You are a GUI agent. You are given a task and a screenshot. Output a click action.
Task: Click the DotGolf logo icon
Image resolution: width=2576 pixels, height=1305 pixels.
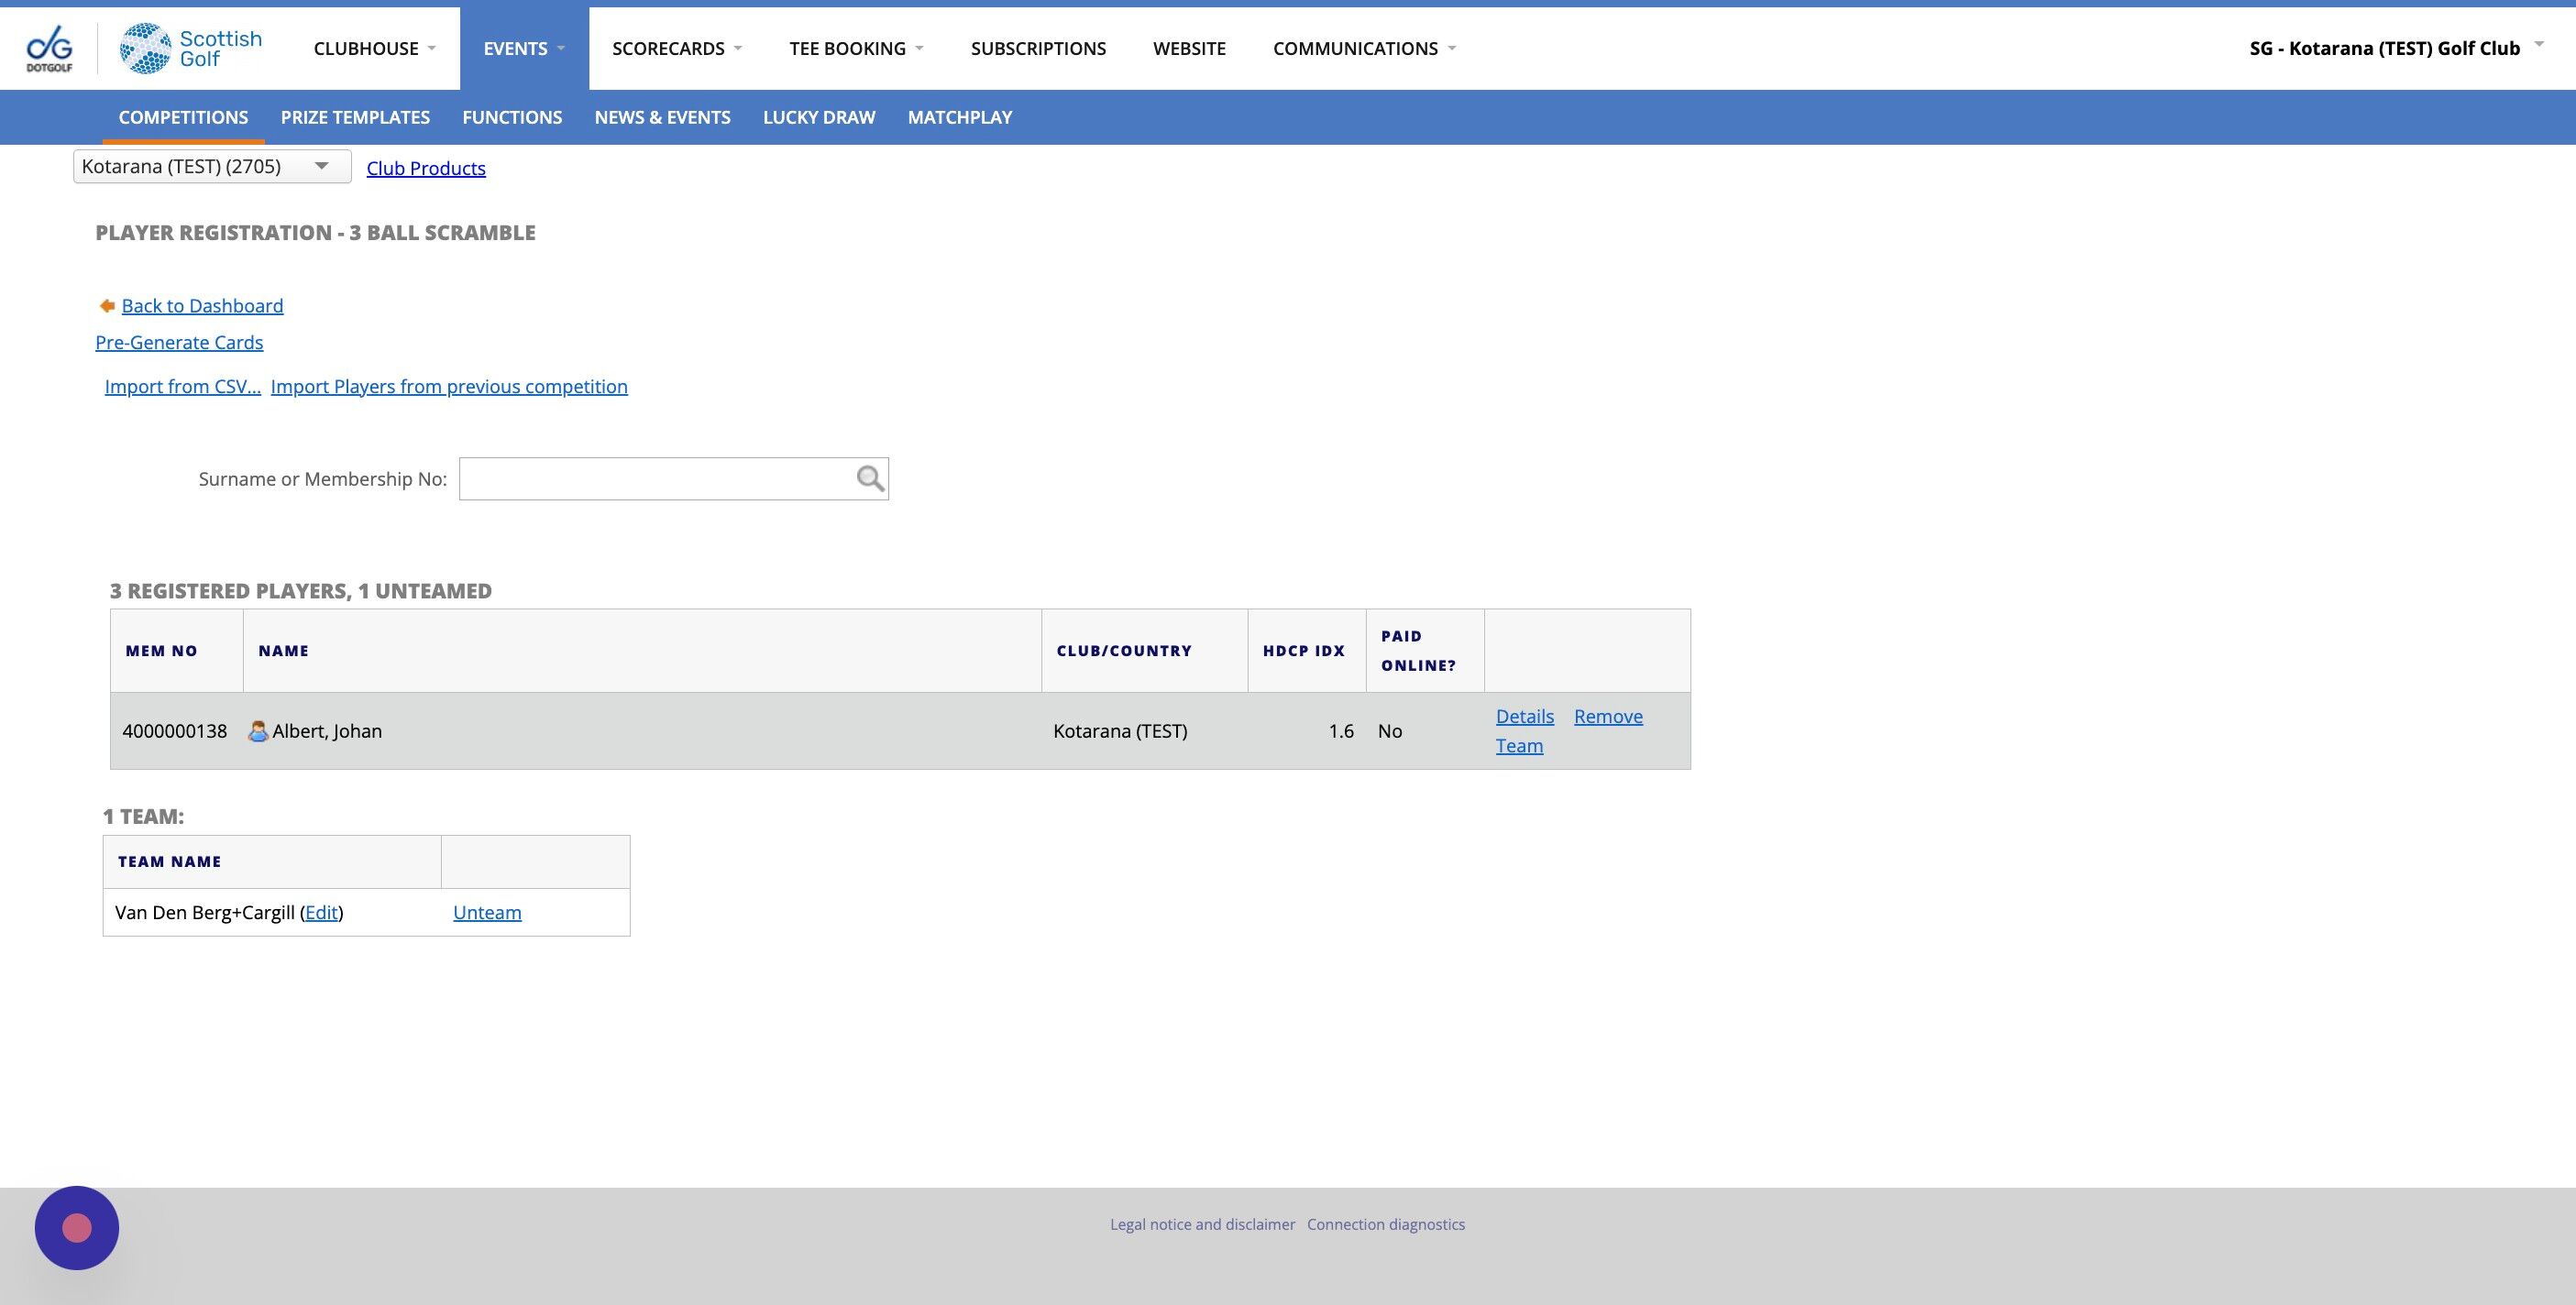(49, 48)
